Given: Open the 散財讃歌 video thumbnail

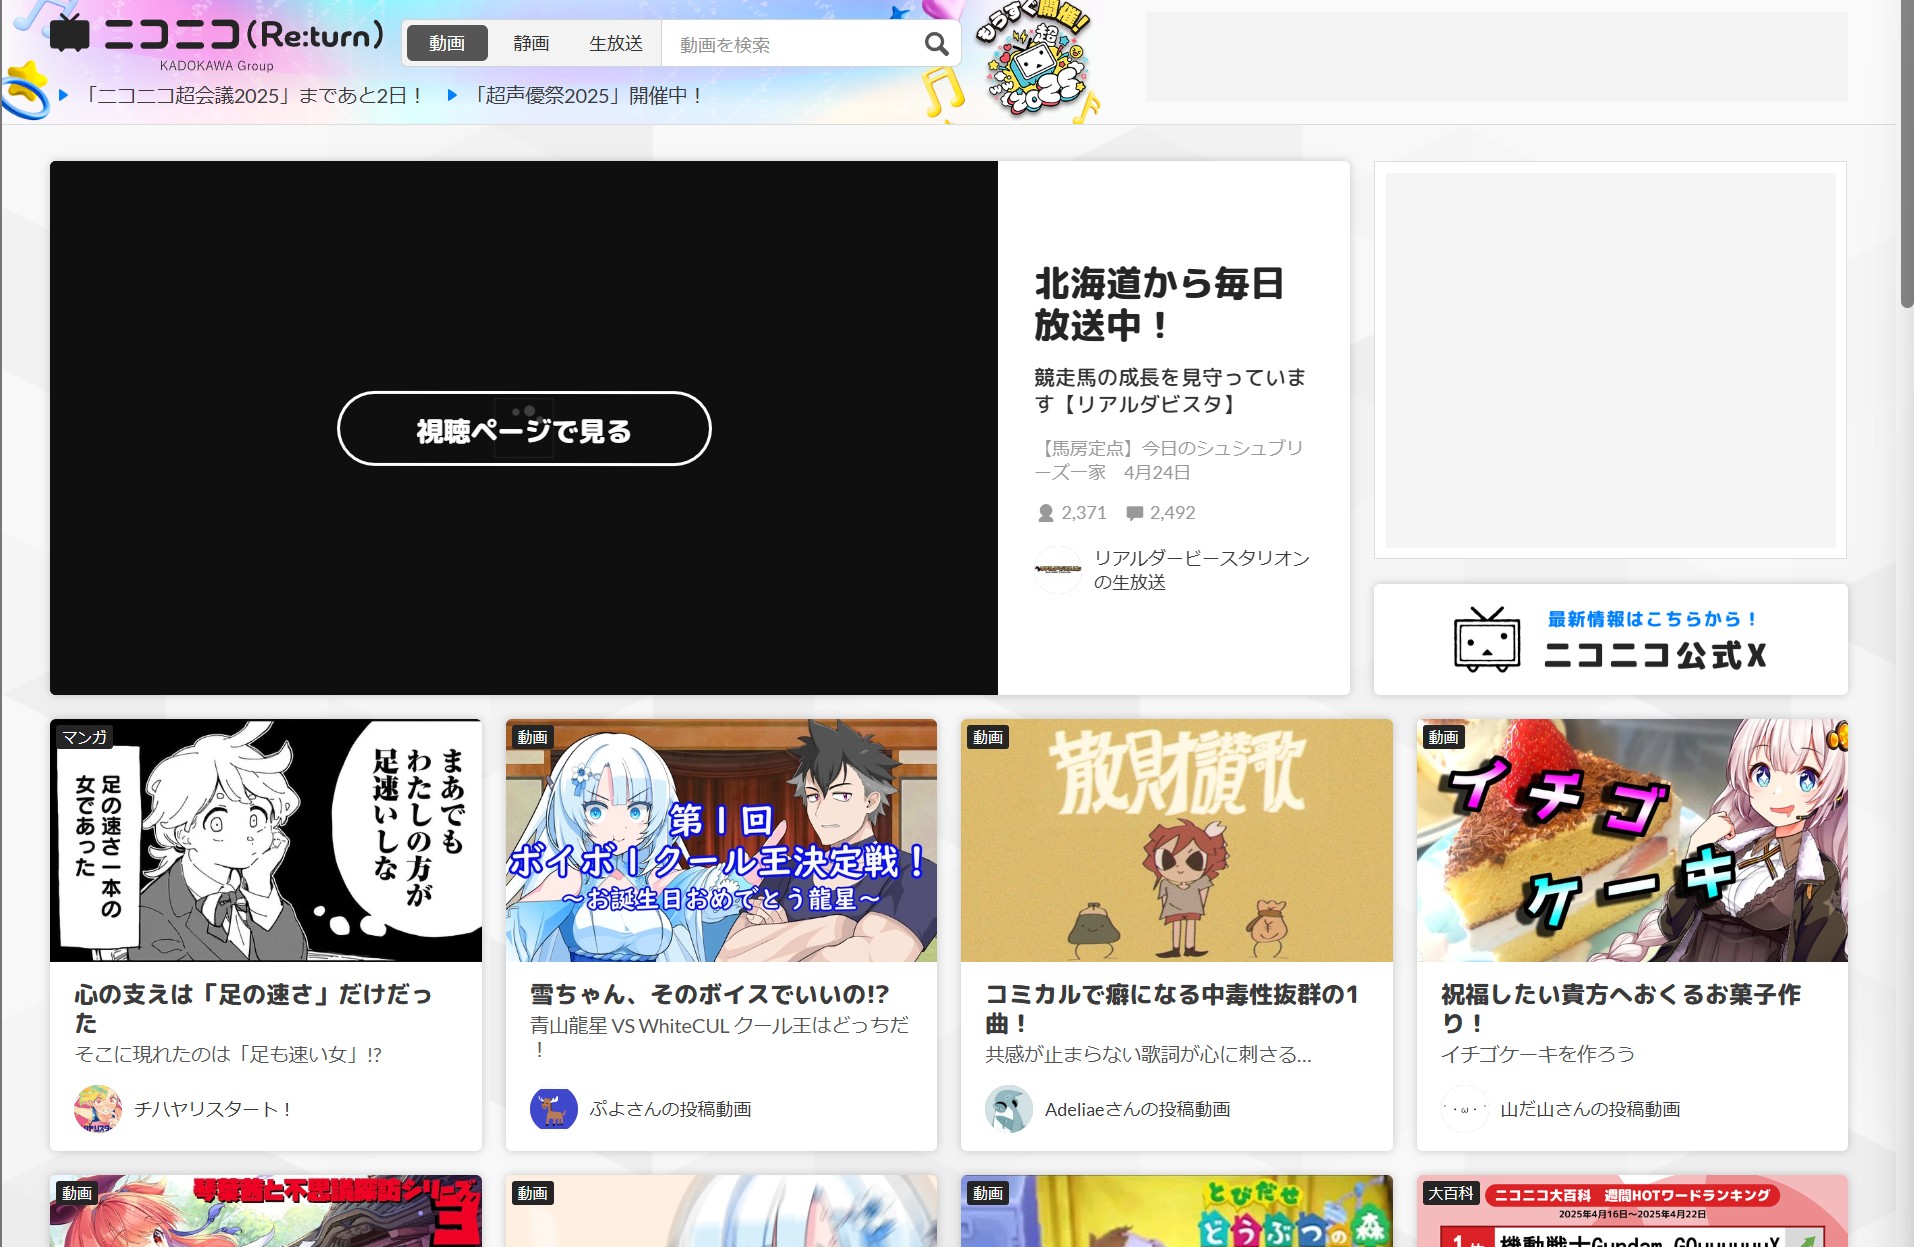Looking at the screenshot, I should click(x=1176, y=840).
